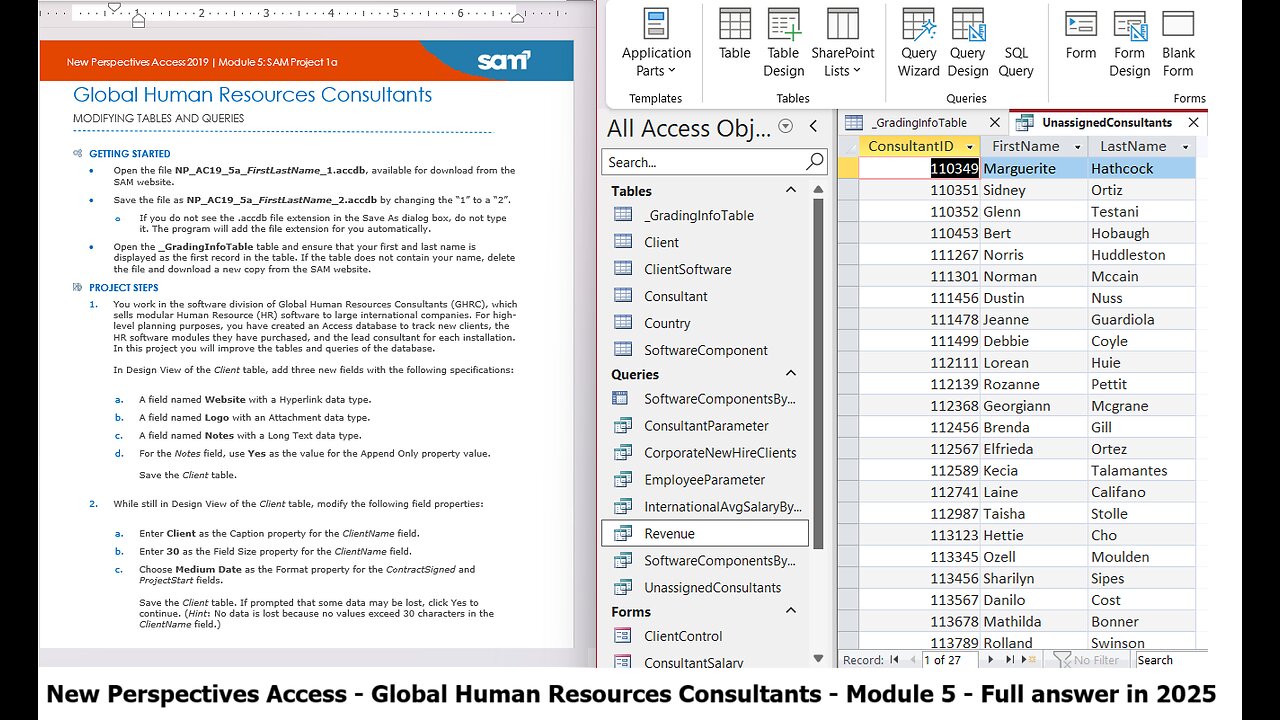Click the current record number box
This screenshot has width=1280, height=720.
click(x=951, y=660)
